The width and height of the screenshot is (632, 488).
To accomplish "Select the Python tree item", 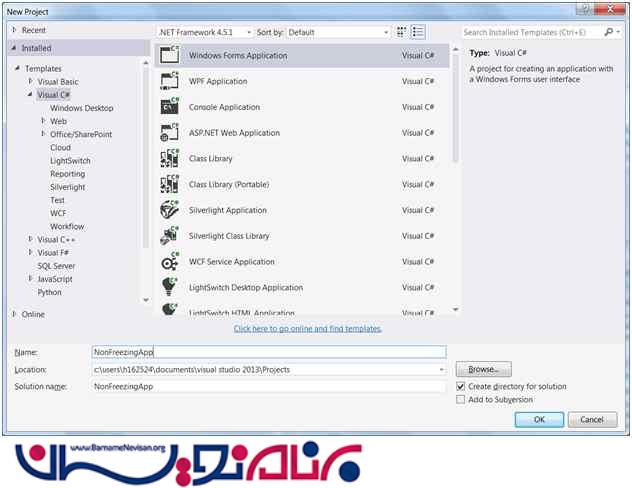I will pyautogui.click(x=49, y=292).
